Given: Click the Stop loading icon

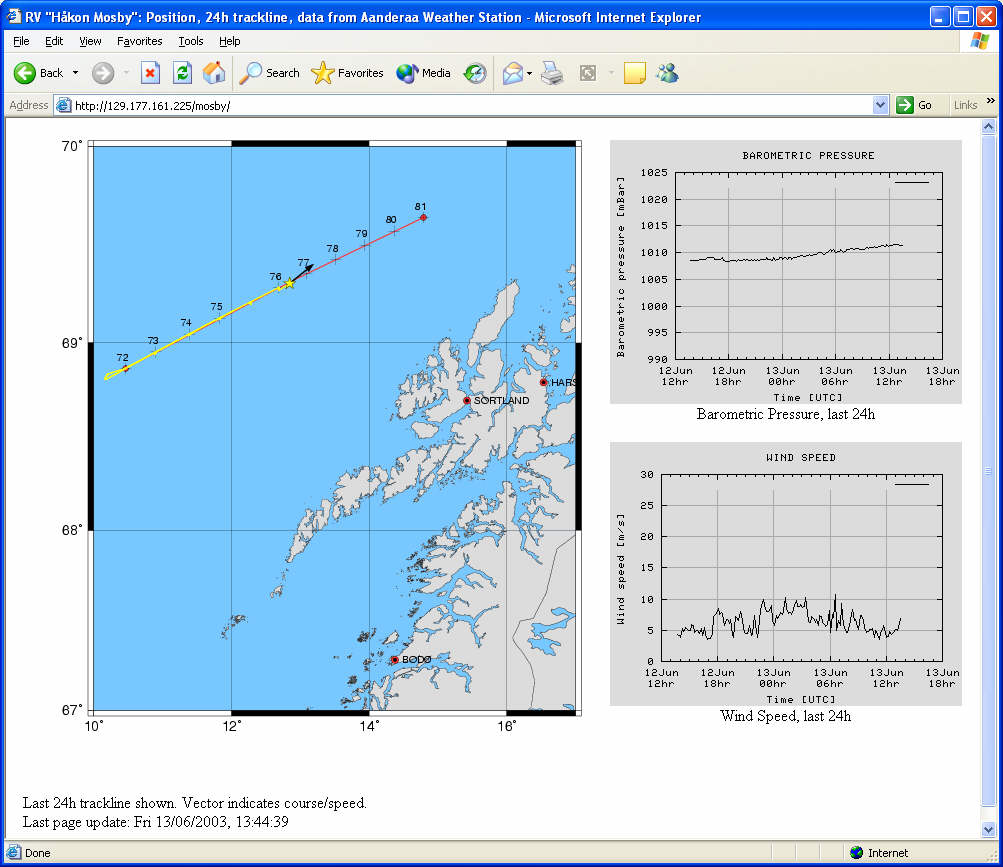Looking at the screenshot, I should (150, 73).
